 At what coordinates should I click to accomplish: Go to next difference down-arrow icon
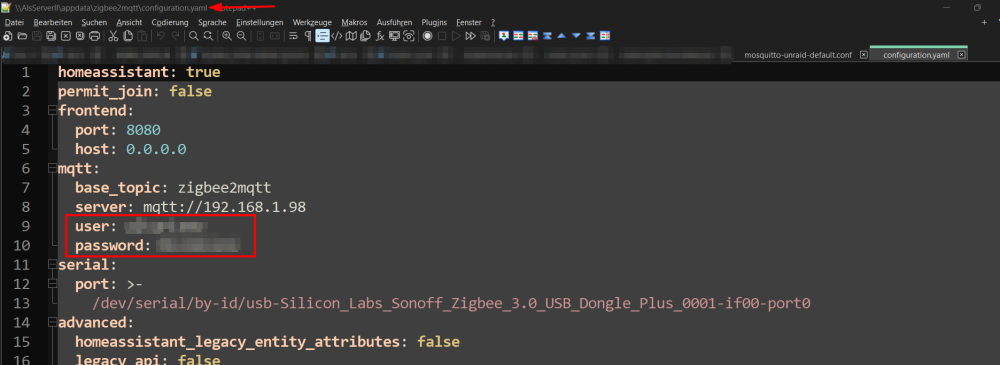(577, 36)
